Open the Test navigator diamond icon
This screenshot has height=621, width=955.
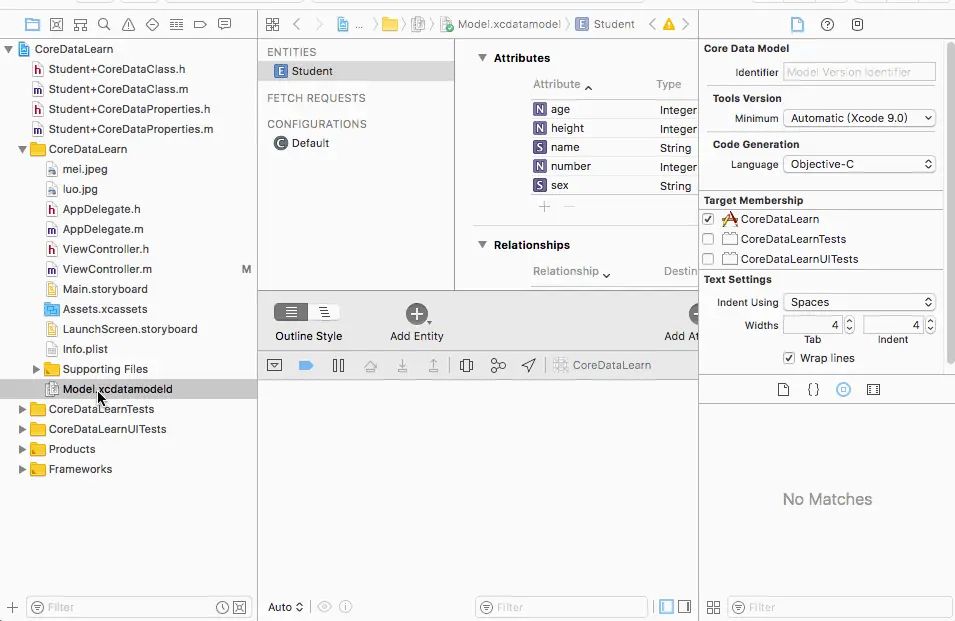coord(152,24)
